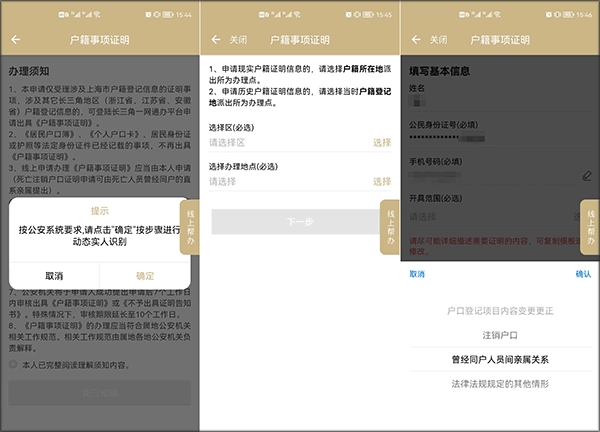Viewport: 600px width, 432px height.
Task: Open the 开具范围 请选择 picker
Action: [x=490, y=216]
